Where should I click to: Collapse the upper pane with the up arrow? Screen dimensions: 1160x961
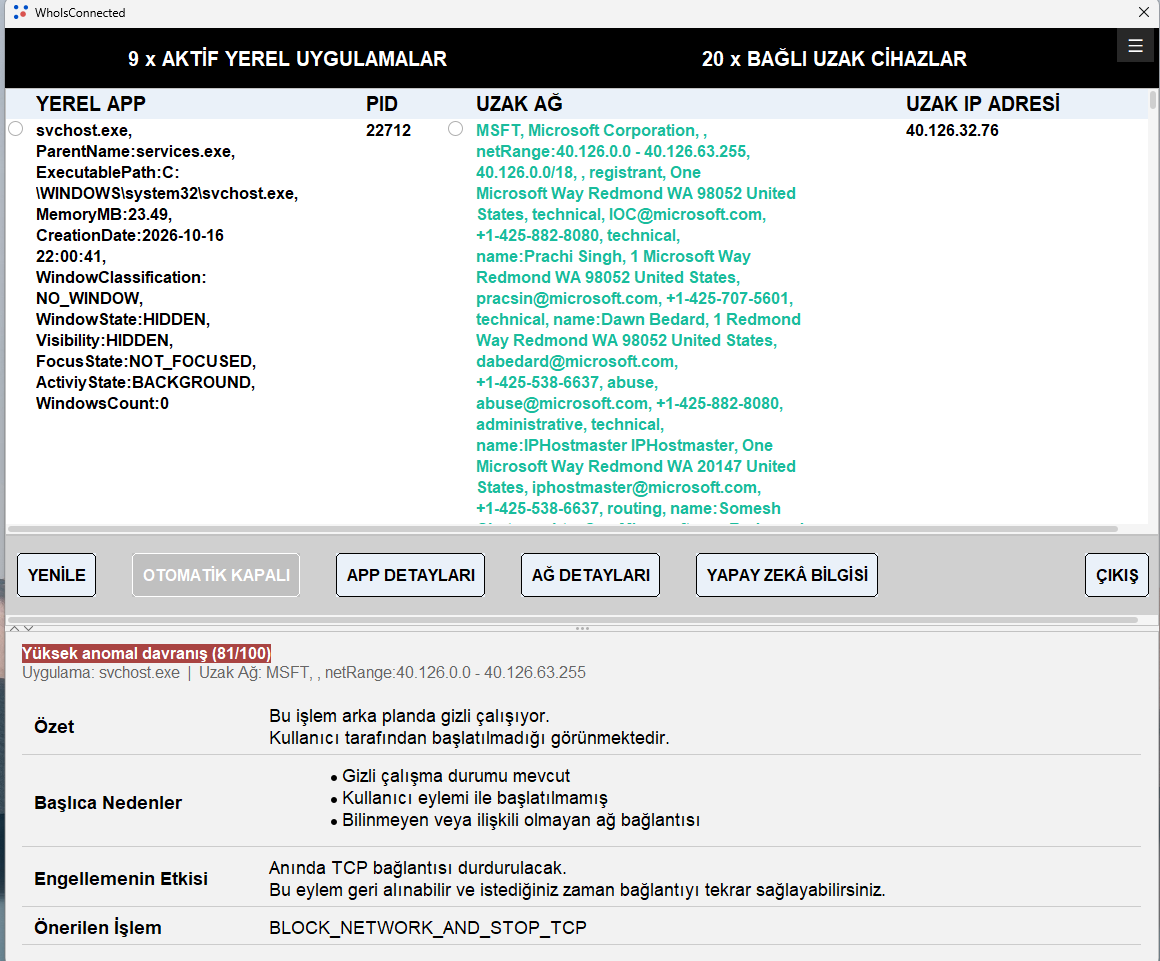coord(14,628)
